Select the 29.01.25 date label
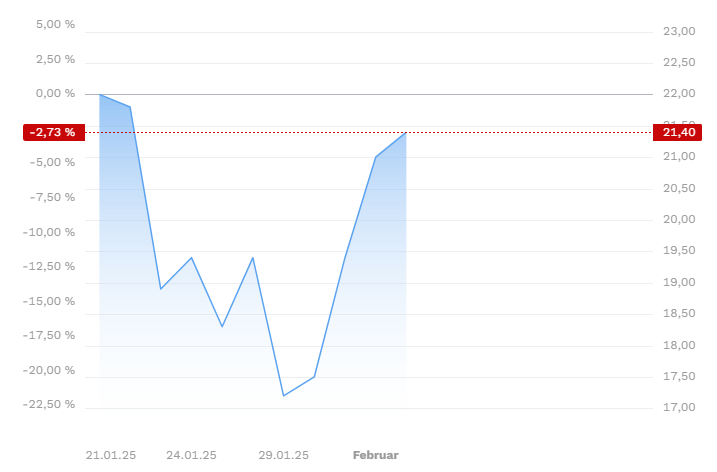Viewport: 717px width, 472px height. [x=284, y=455]
